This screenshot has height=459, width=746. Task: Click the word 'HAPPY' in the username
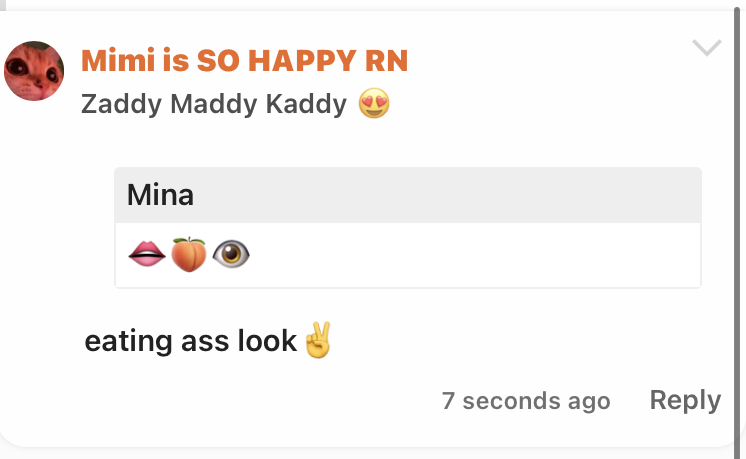click(302, 61)
